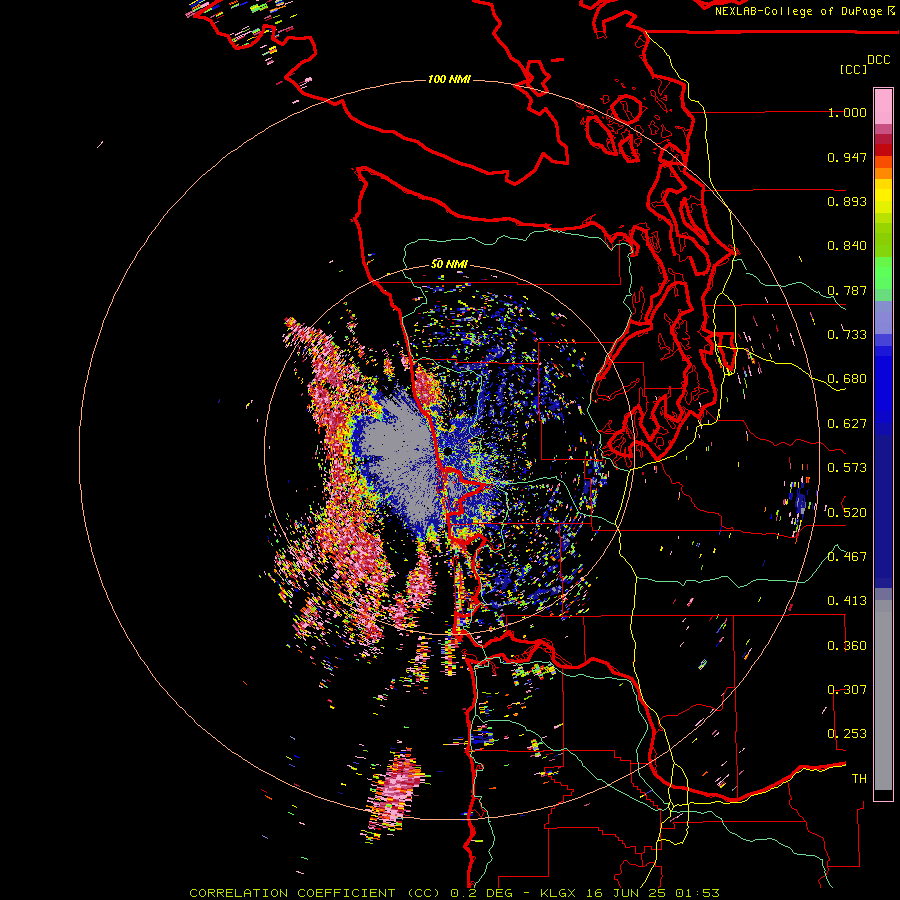
Task: Click the 16 JUN 25 01:53 timestamp
Action: coord(651,893)
